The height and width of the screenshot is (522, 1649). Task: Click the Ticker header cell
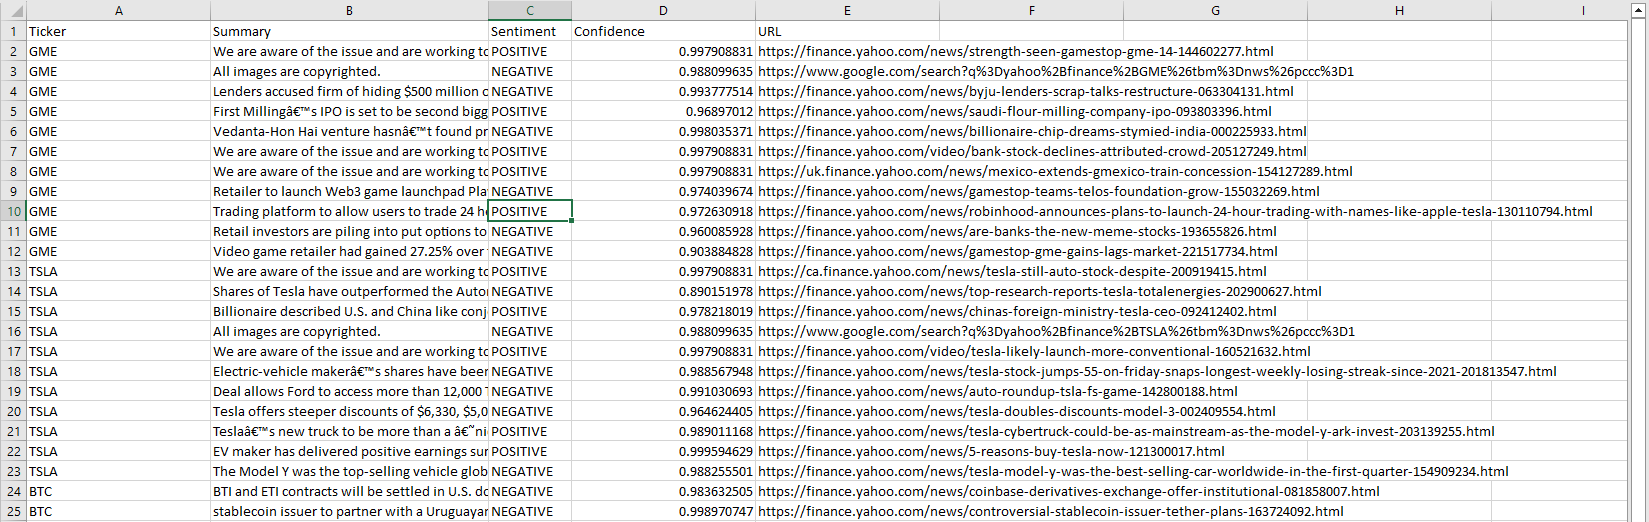(119, 31)
